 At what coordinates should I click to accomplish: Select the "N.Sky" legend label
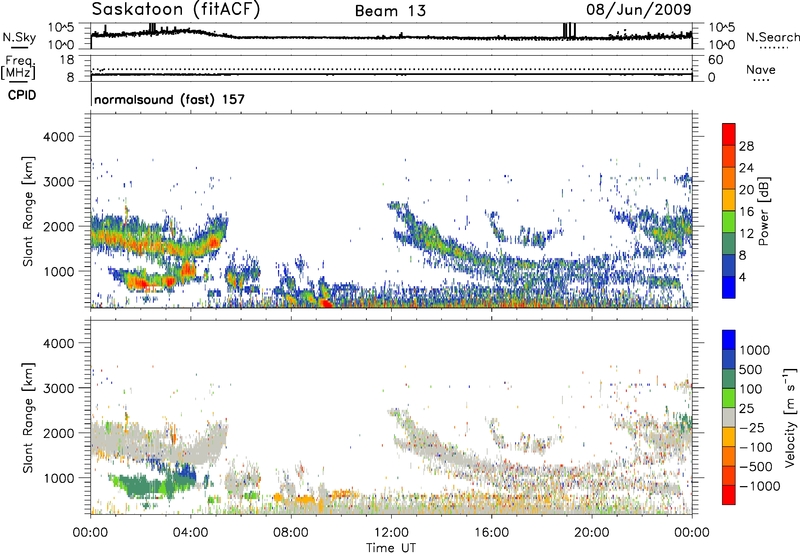tap(19, 37)
